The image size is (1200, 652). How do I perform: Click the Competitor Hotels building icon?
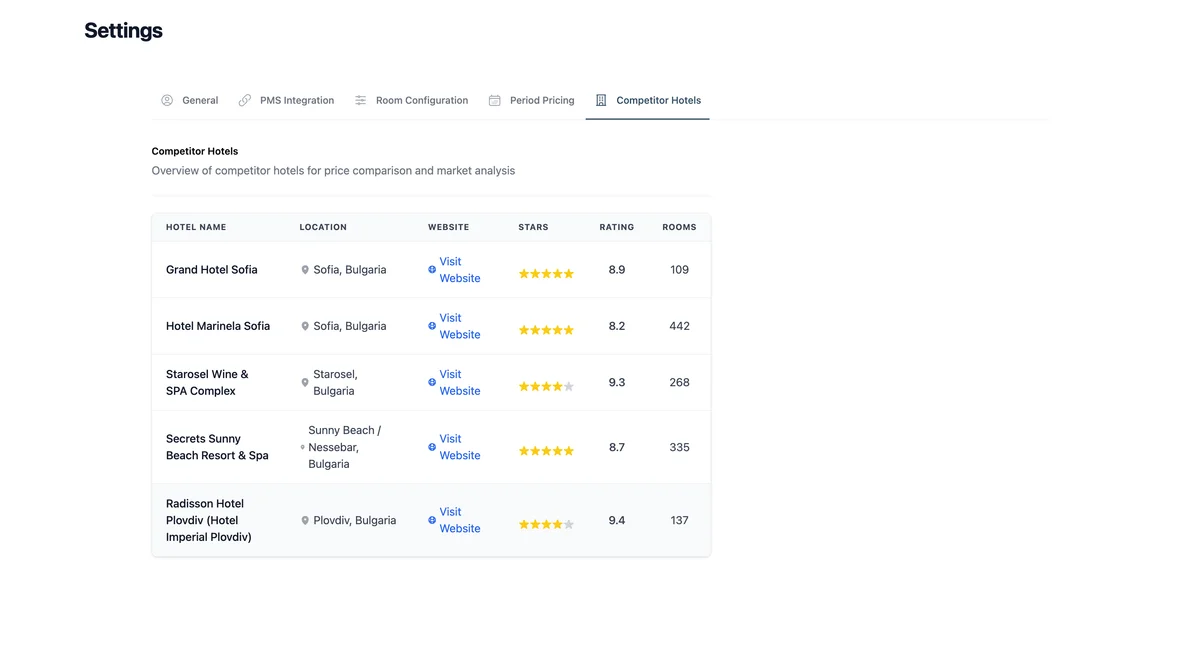[x=601, y=100]
